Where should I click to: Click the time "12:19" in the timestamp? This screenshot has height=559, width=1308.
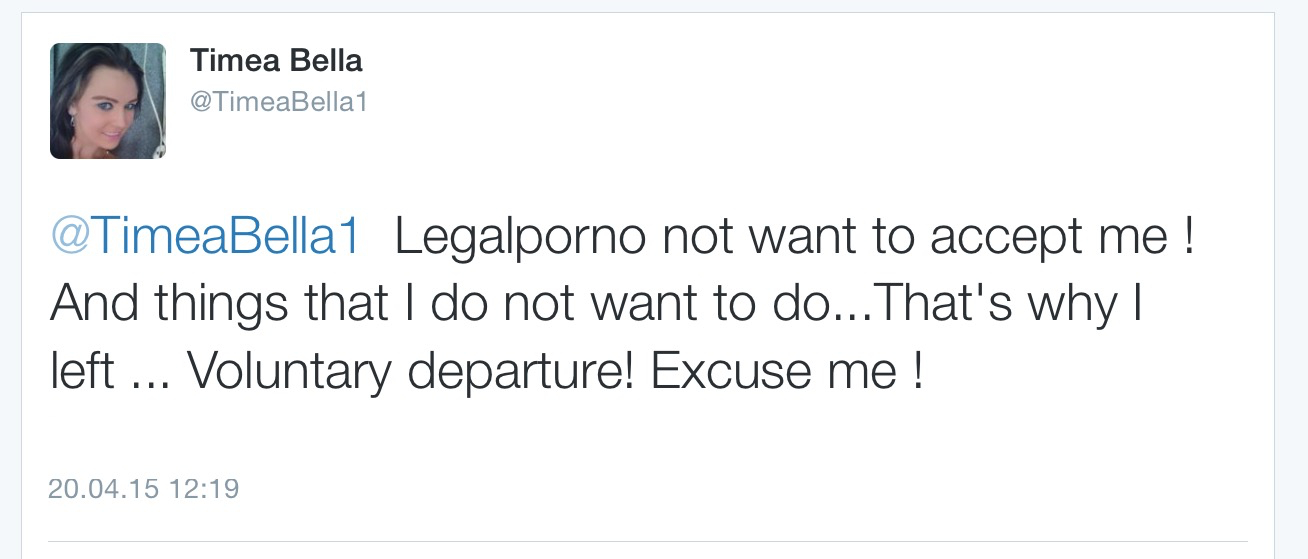click(205, 489)
